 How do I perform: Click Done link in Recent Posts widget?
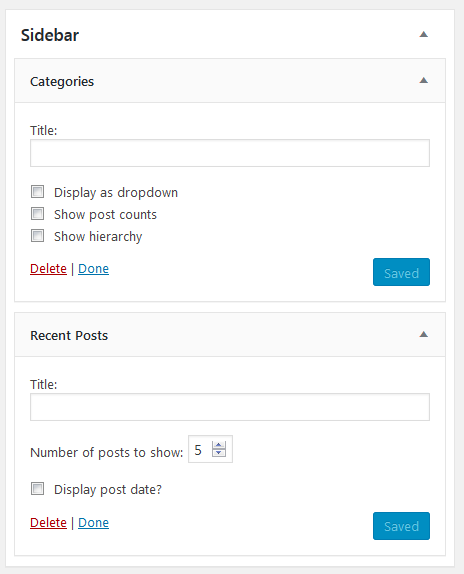(x=93, y=523)
